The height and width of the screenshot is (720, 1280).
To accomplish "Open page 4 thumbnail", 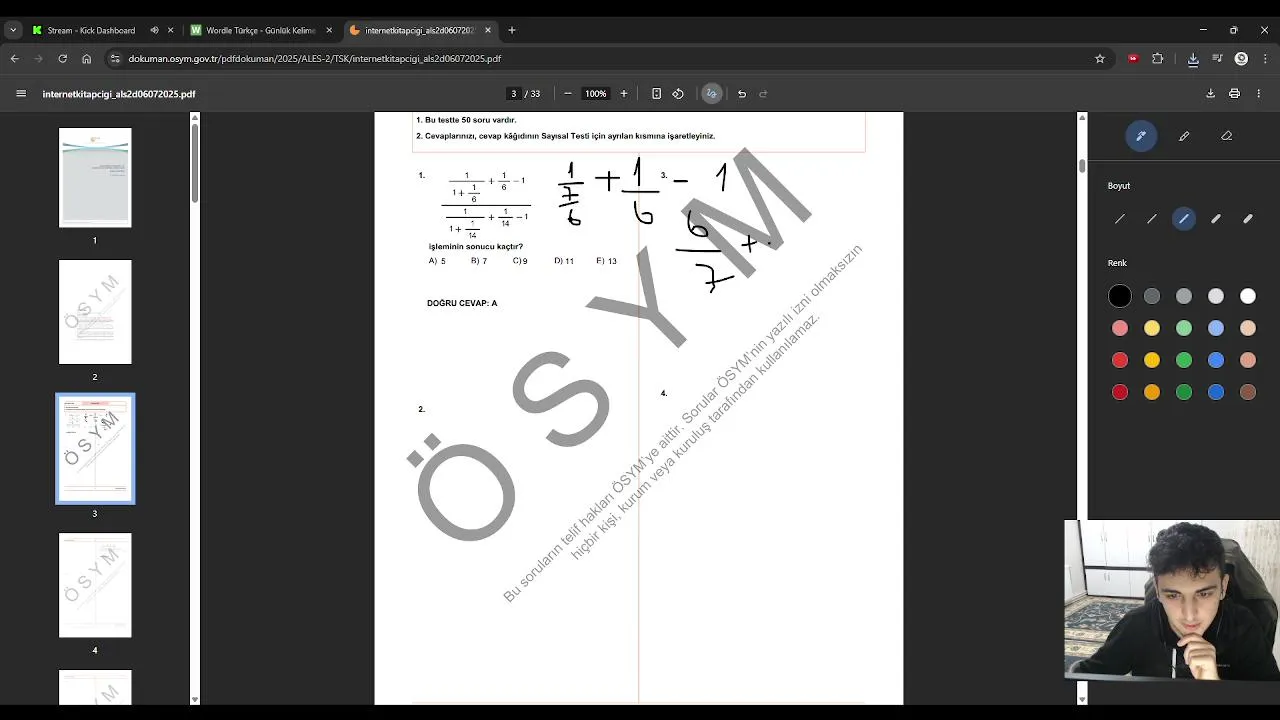I will [x=95, y=585].
